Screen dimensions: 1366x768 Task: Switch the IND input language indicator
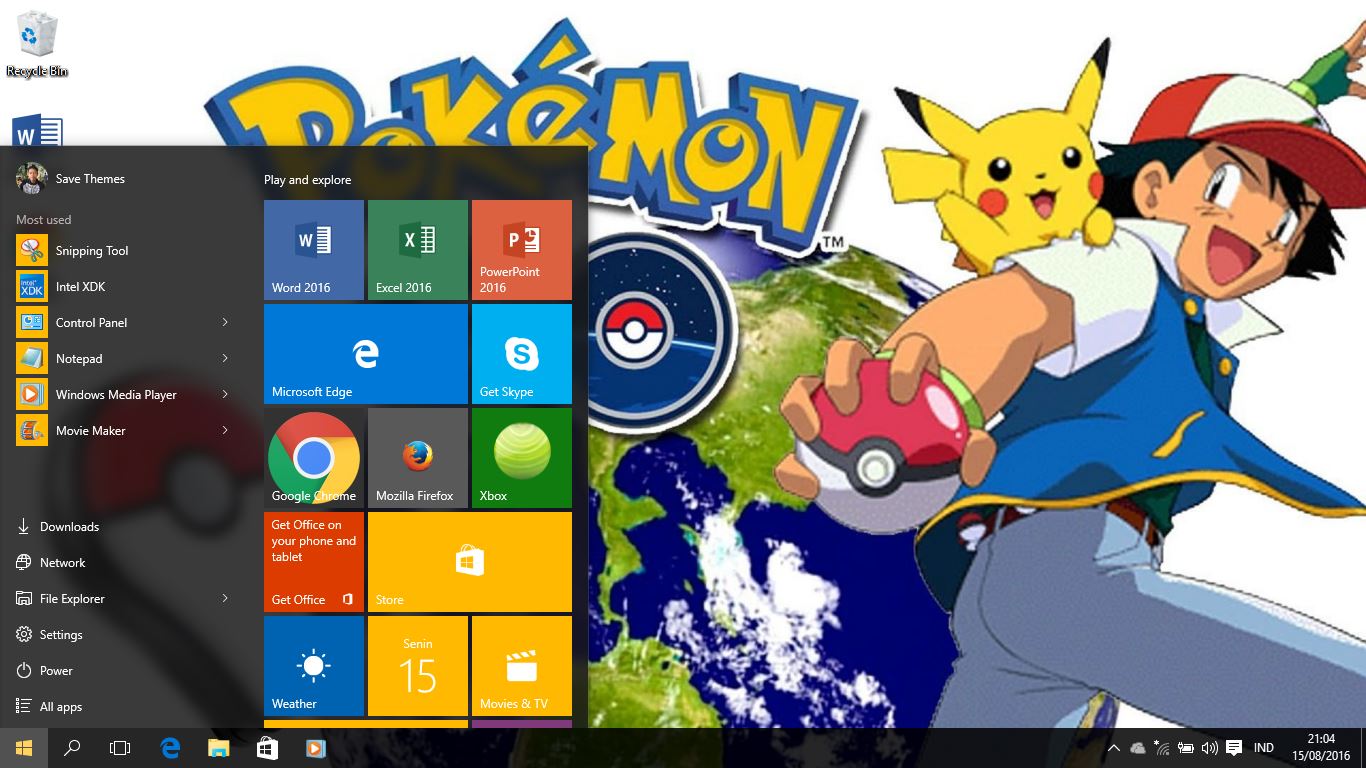pos(1264,748)
